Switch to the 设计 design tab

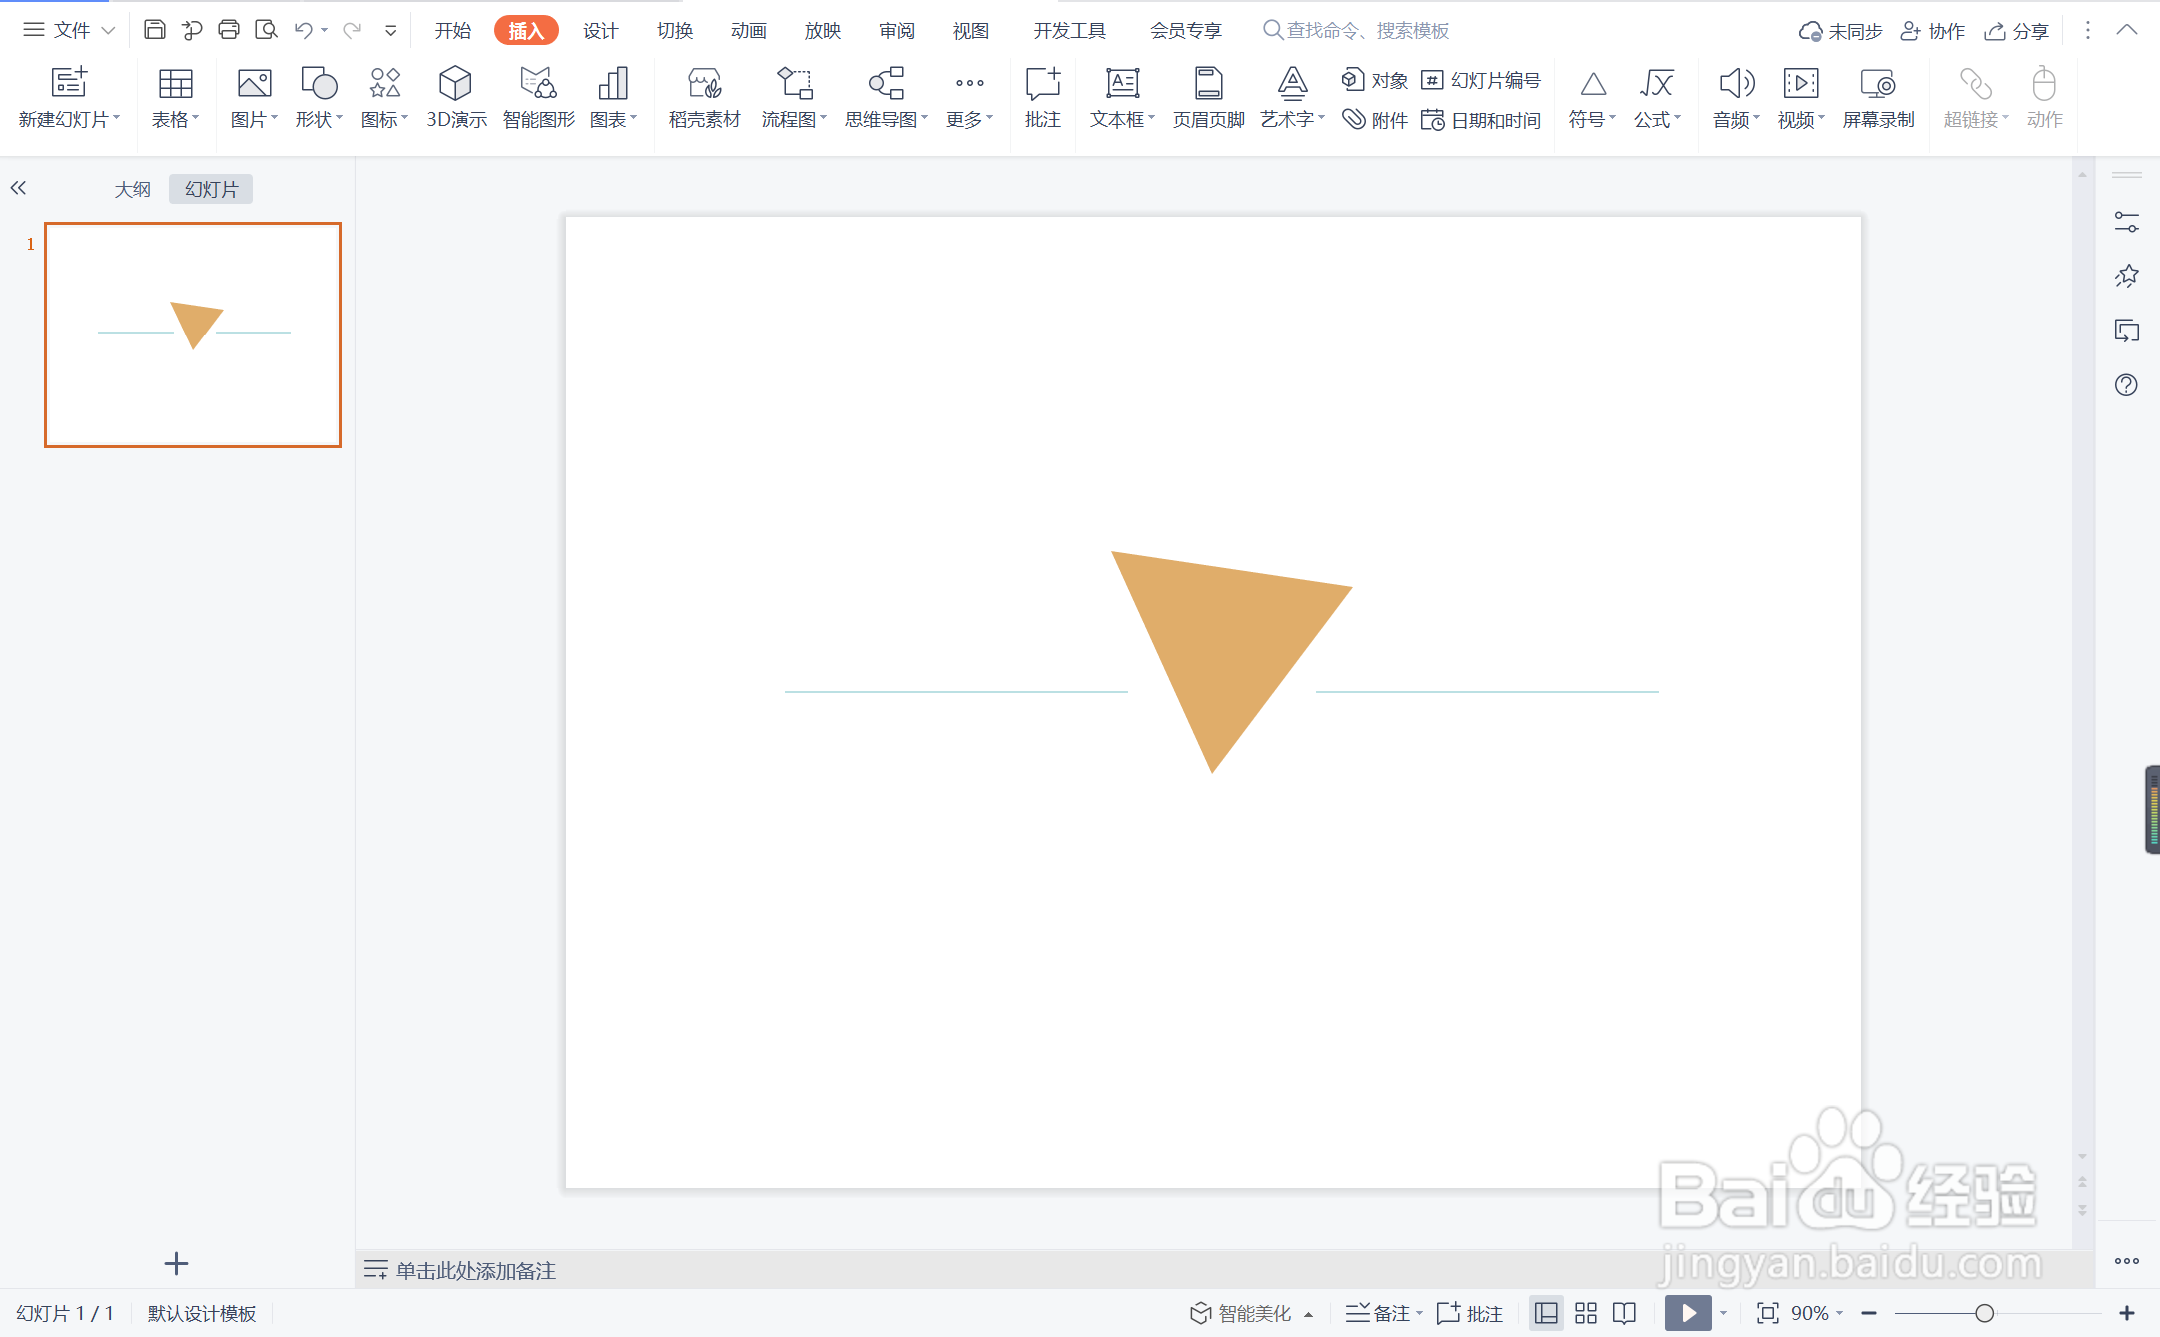600,30
